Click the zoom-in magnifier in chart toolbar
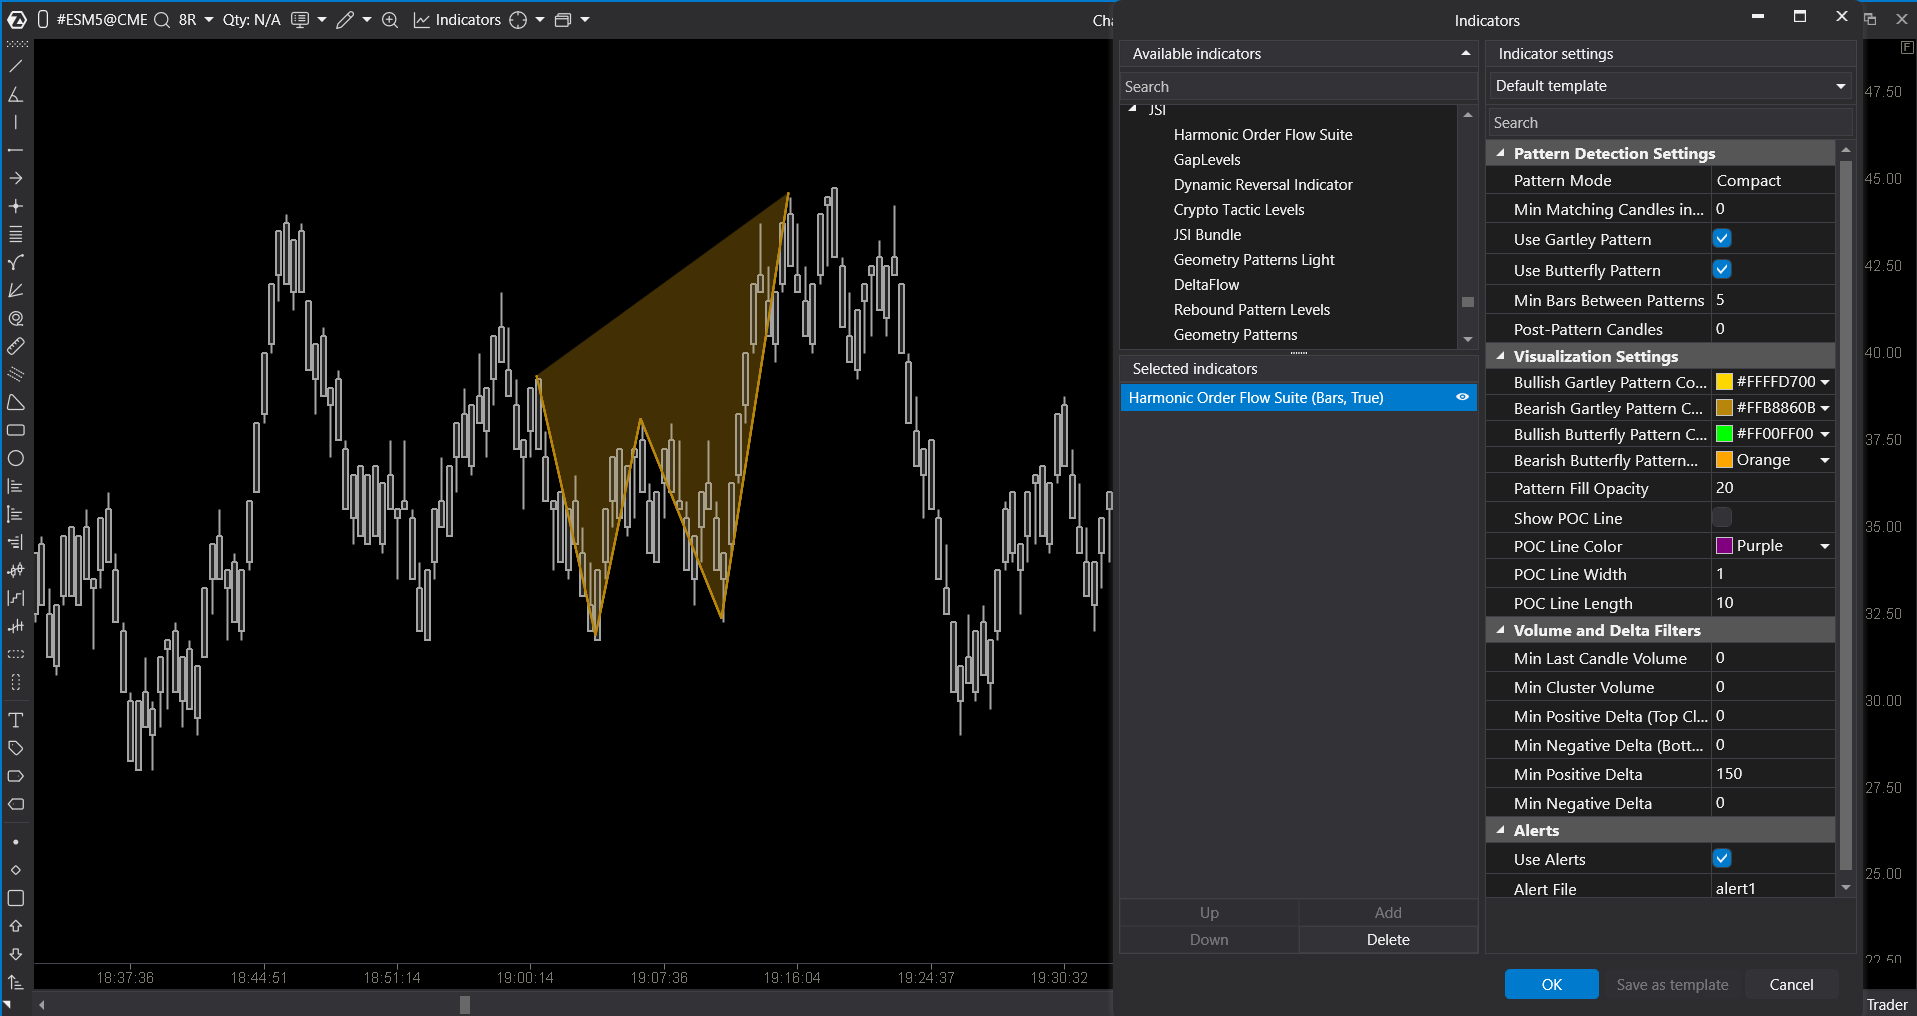This screenshot has width=1917, height=1016. (390, 20)
